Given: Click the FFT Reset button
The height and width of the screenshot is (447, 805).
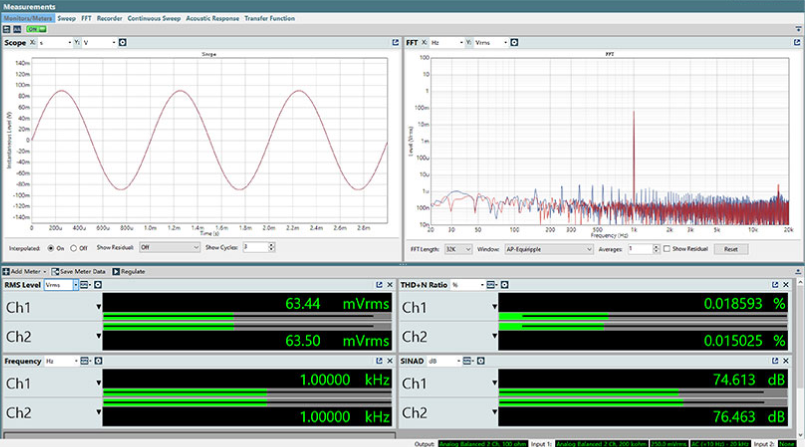Looking at the screenshot, I should (730, 248).
